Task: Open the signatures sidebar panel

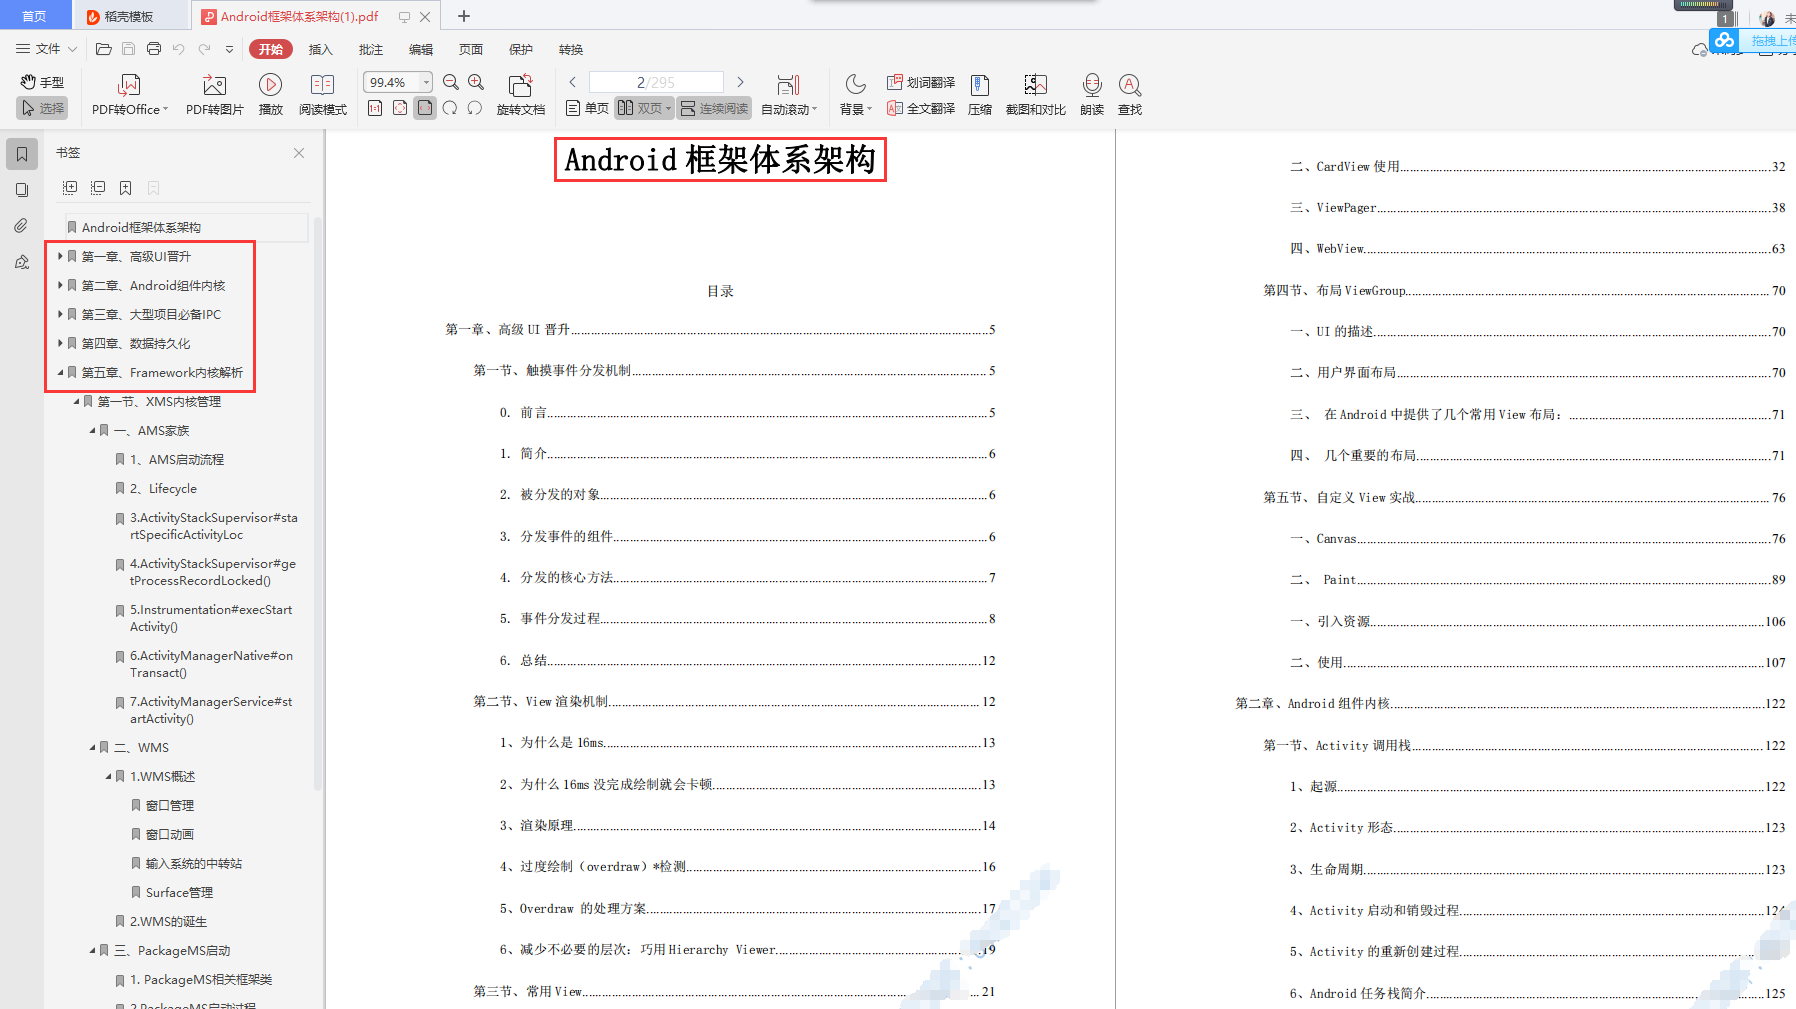Action: (22, 262)
